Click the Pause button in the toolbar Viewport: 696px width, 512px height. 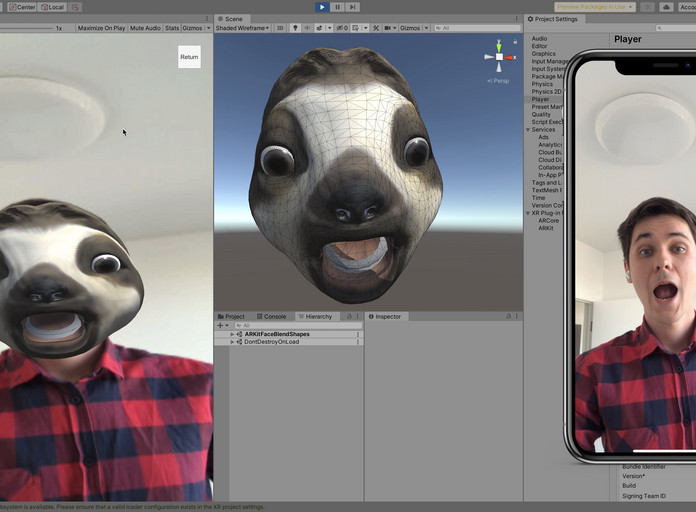pyautogui.click(x=337, y=7)
